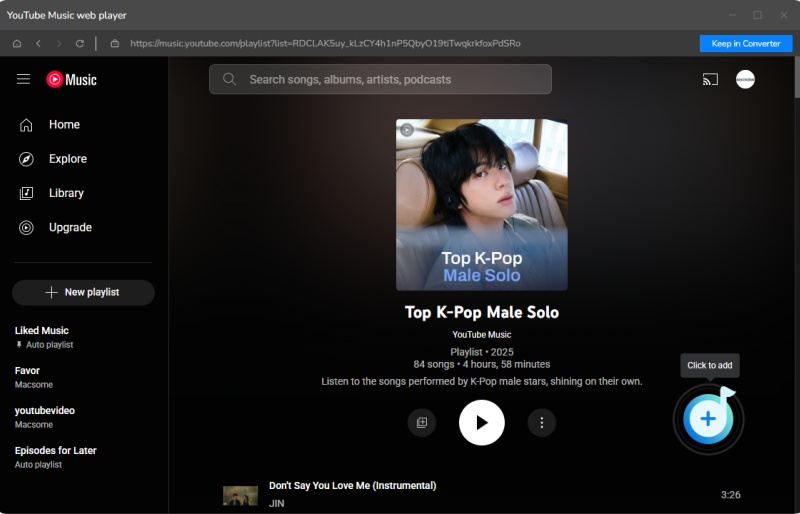
Task: Open the Episodes for Later playlist
Action: pos(56,457)
